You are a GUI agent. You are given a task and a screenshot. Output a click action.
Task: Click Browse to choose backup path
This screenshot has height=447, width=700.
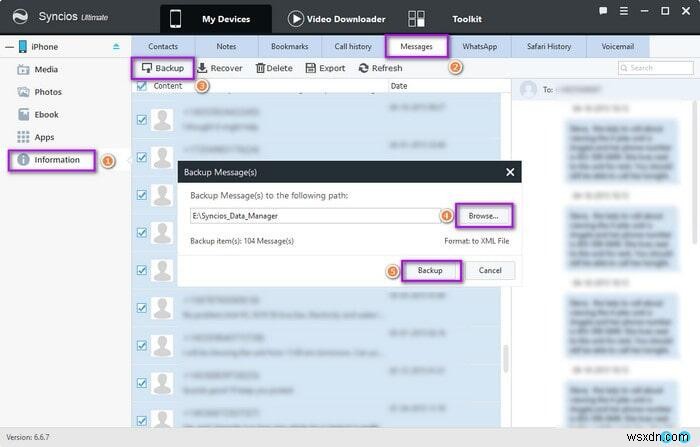483,216
